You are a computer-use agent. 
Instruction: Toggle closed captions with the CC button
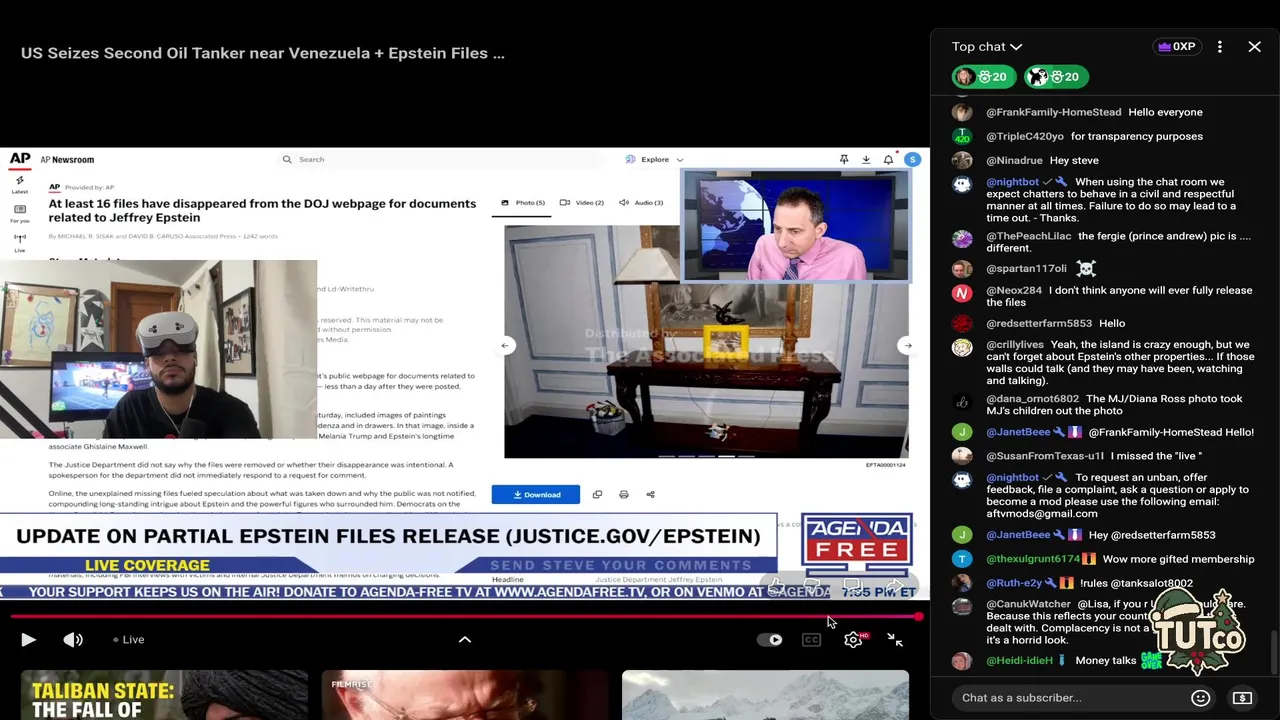811,640
